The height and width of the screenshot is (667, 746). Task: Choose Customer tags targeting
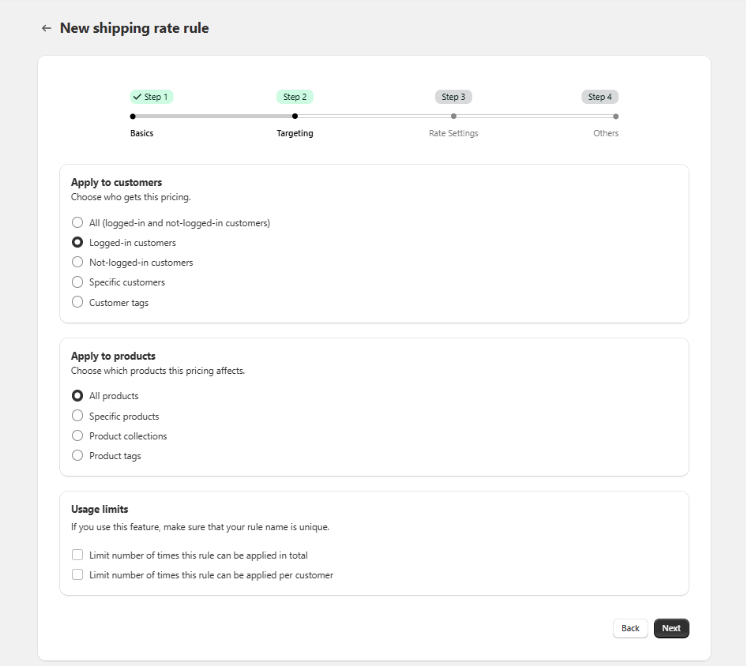pos(78,302)
